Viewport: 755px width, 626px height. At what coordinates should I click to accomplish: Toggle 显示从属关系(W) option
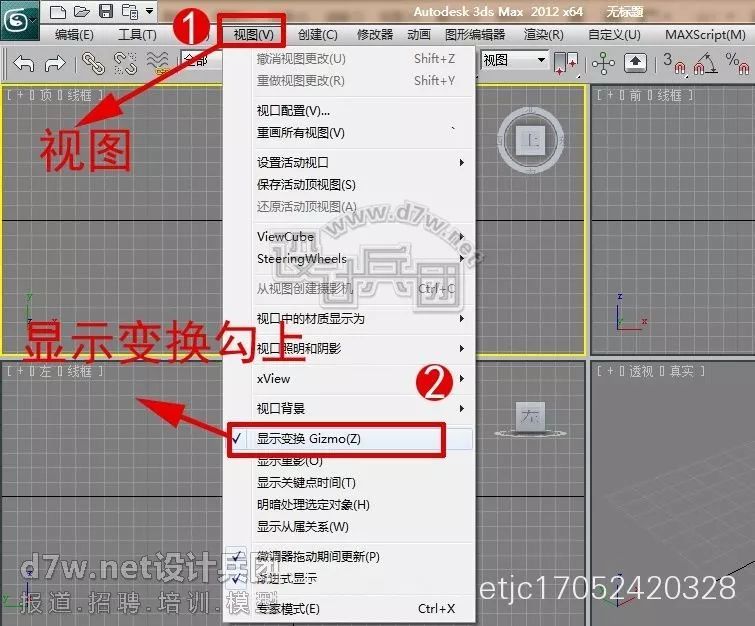(x=349, y=527)
